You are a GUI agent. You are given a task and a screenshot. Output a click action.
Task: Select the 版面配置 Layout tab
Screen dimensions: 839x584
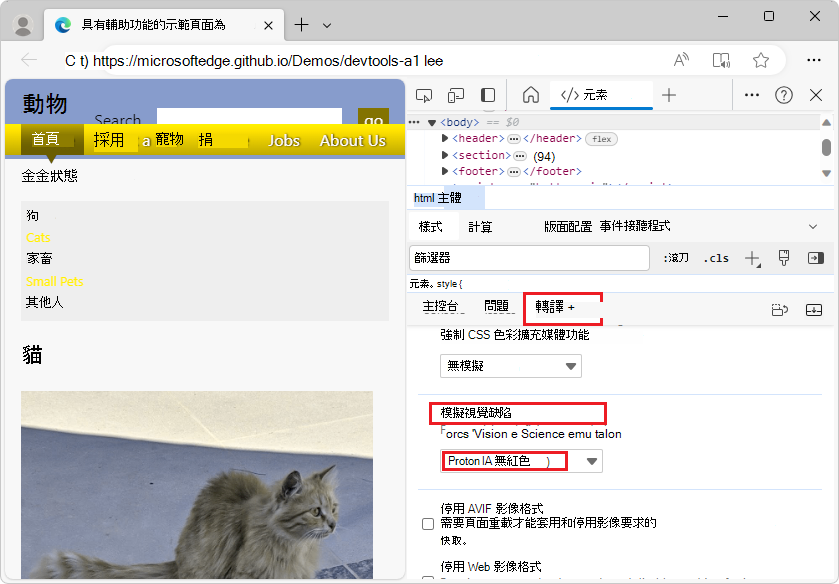pos(568,226)
